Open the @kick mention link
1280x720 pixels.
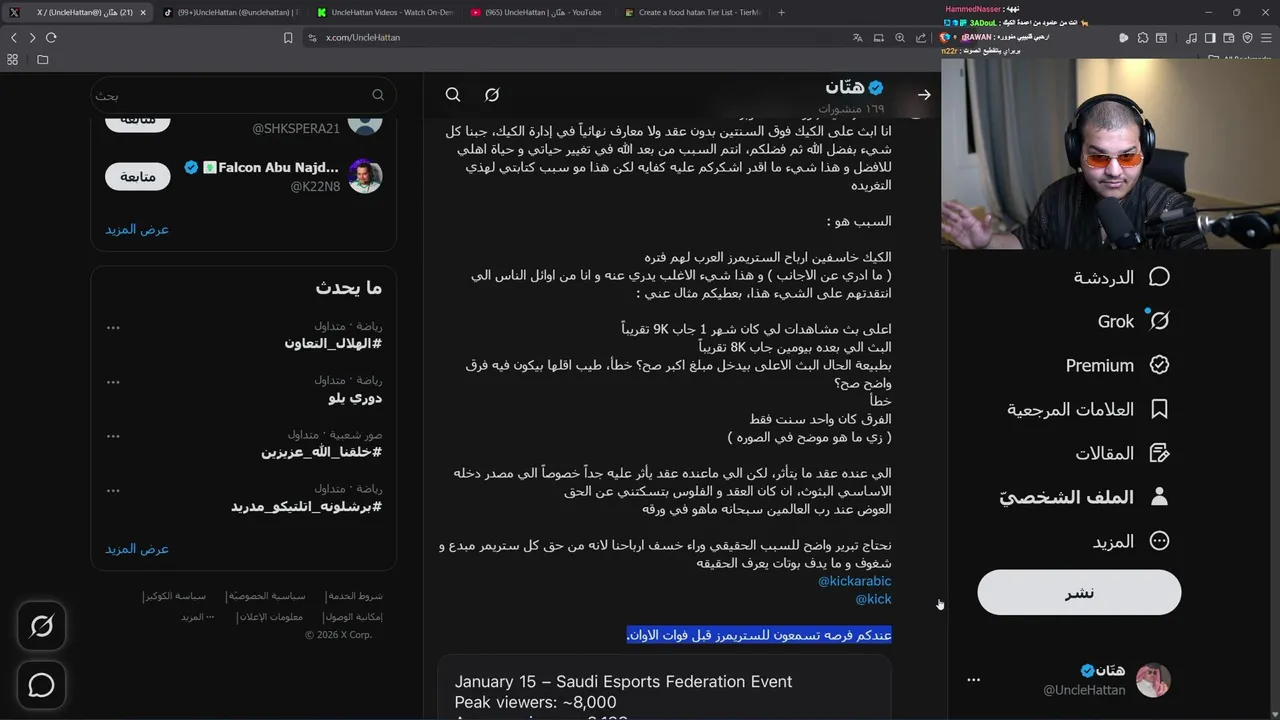click(x=873, y=599)
